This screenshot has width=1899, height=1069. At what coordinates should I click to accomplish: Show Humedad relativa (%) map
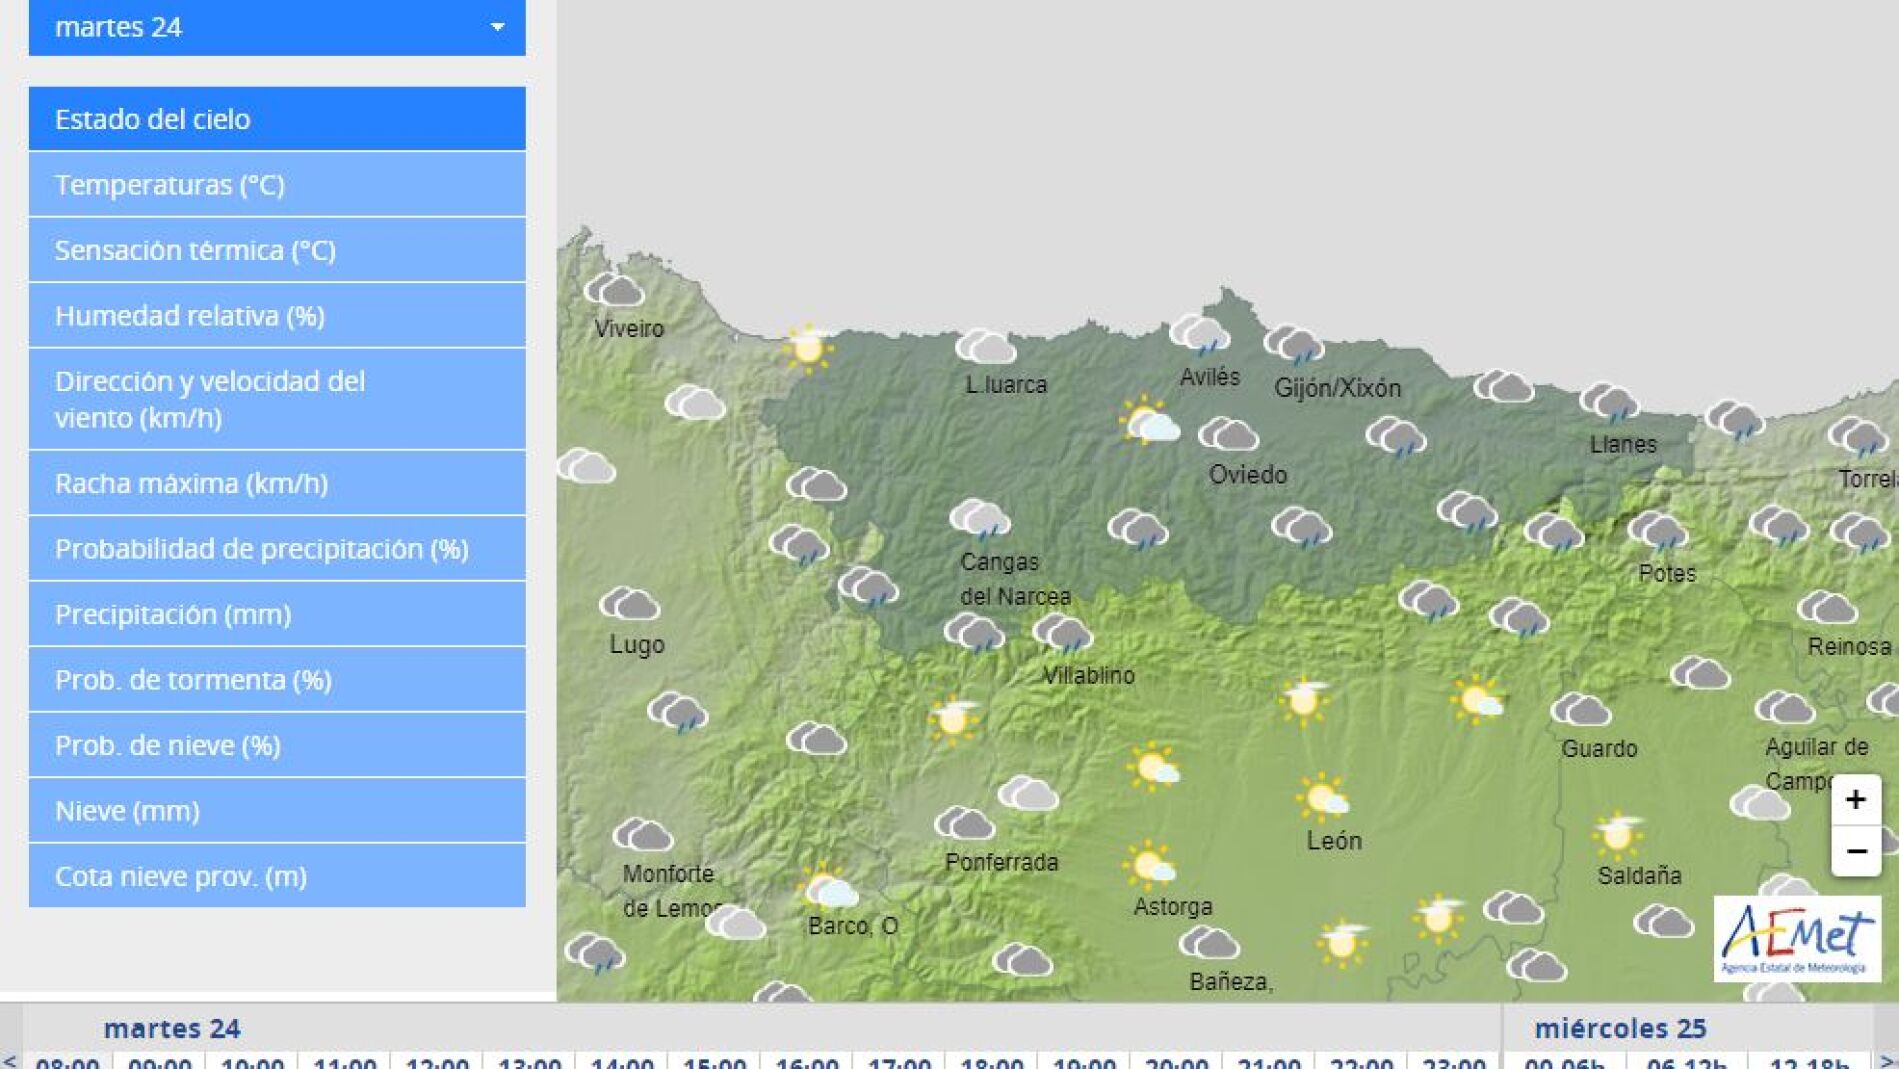point(277,316)
